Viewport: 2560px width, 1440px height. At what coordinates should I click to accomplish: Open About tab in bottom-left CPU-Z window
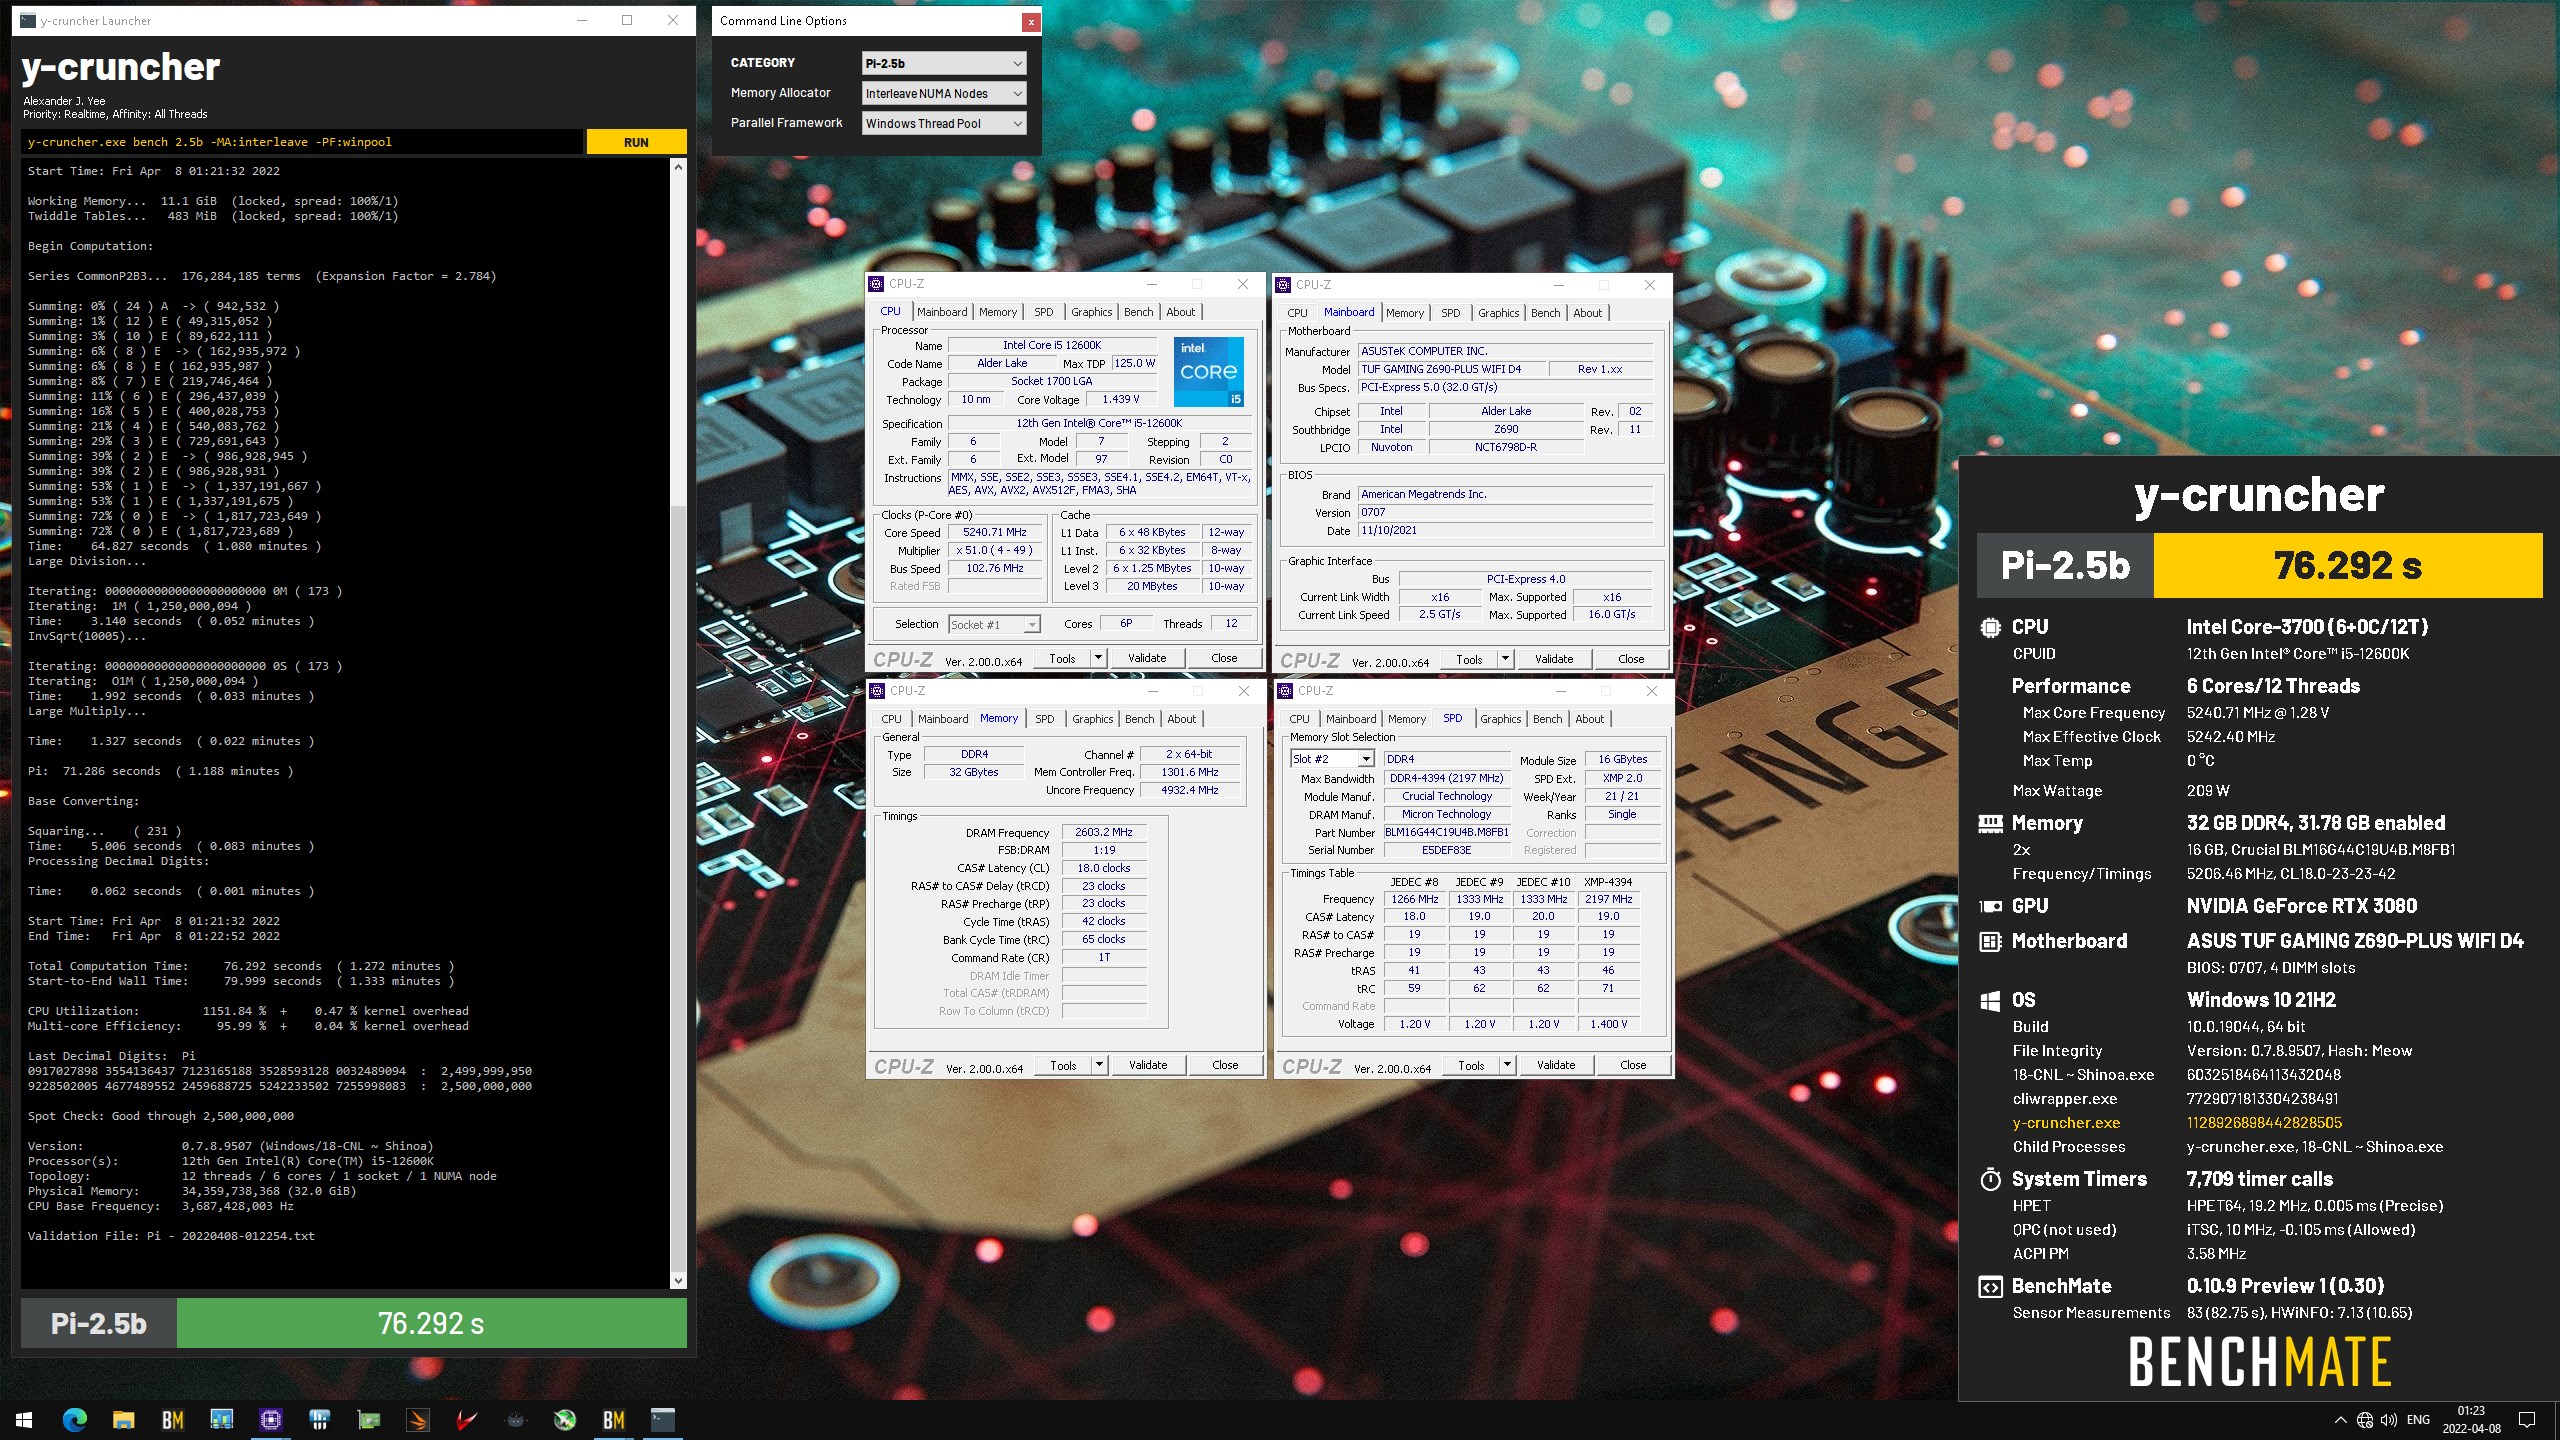(1181, 719)
